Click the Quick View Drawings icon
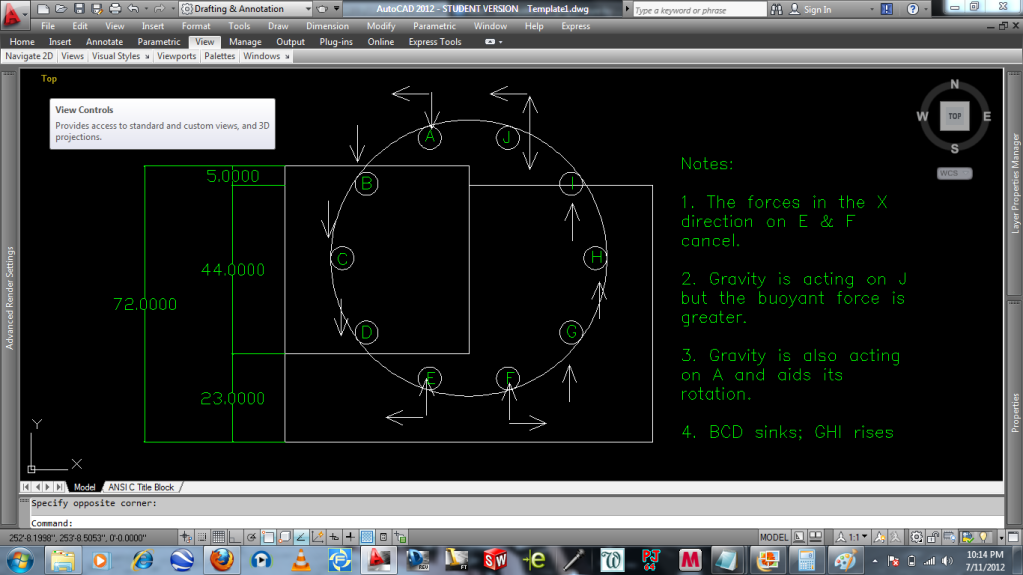Screen dimensions: 1023x575 tap(816, 537)
